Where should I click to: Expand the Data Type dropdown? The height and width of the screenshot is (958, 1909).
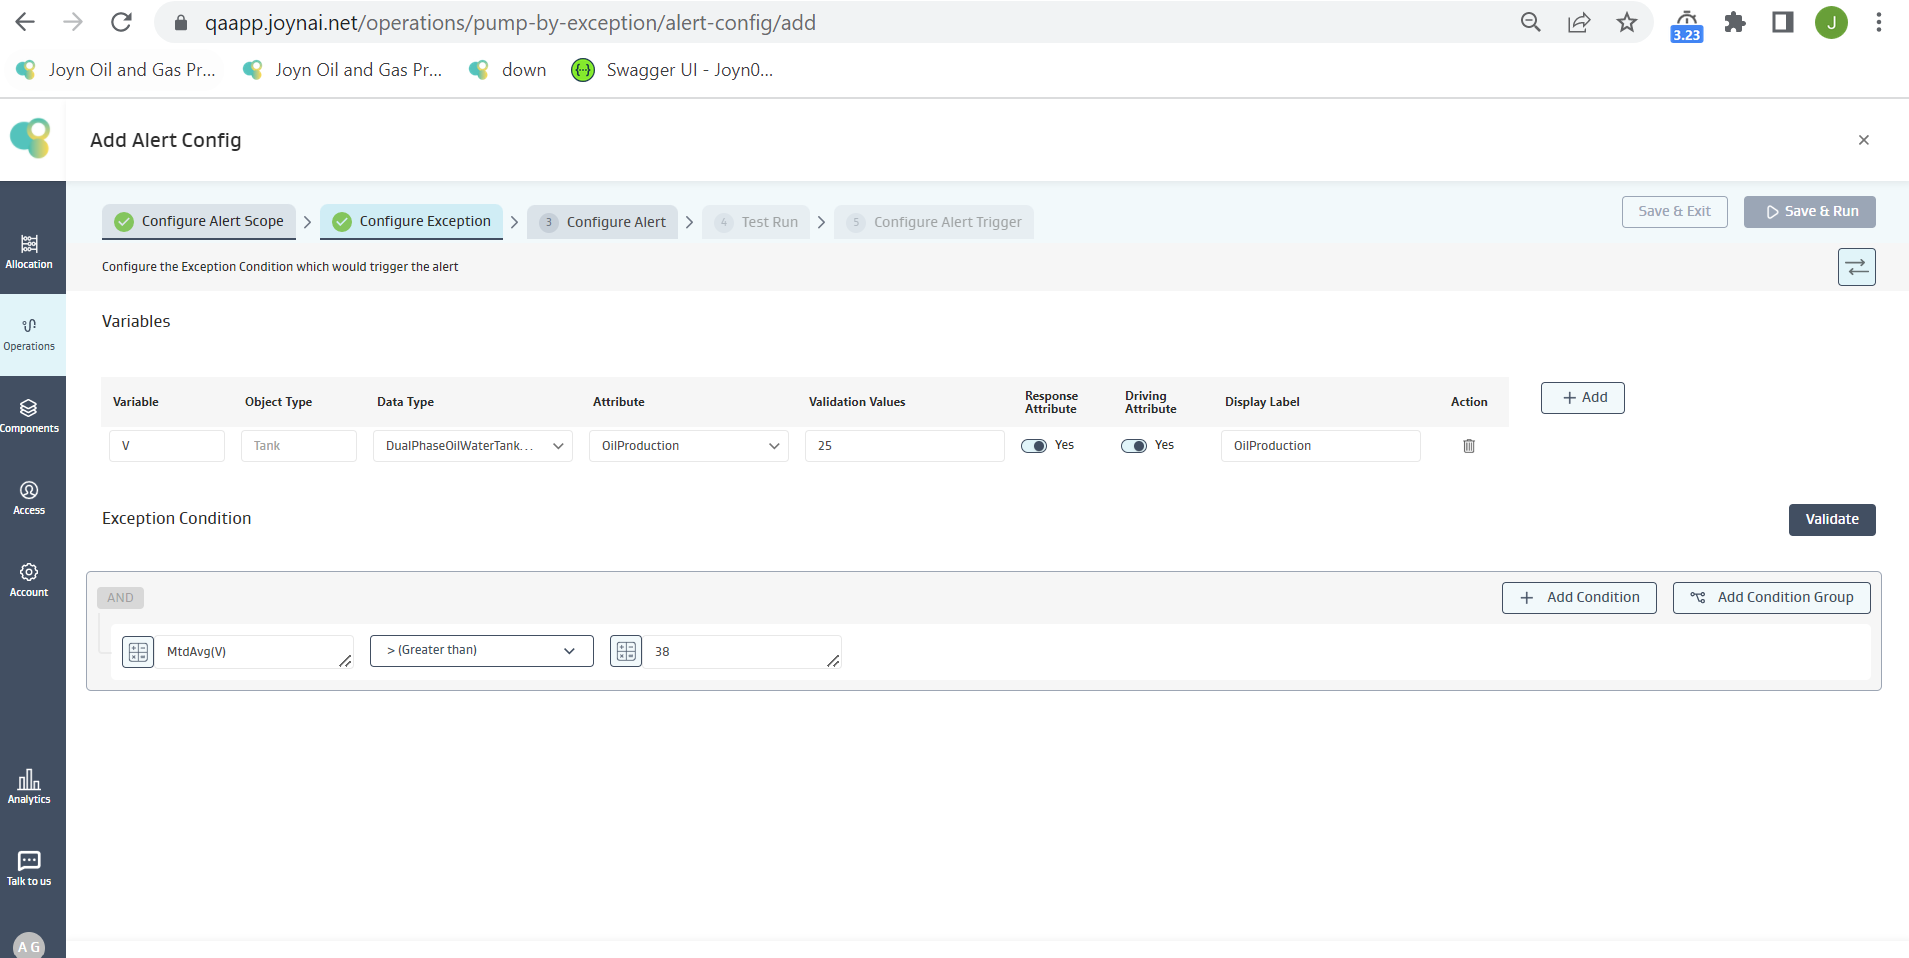click(x=472, y=446)
